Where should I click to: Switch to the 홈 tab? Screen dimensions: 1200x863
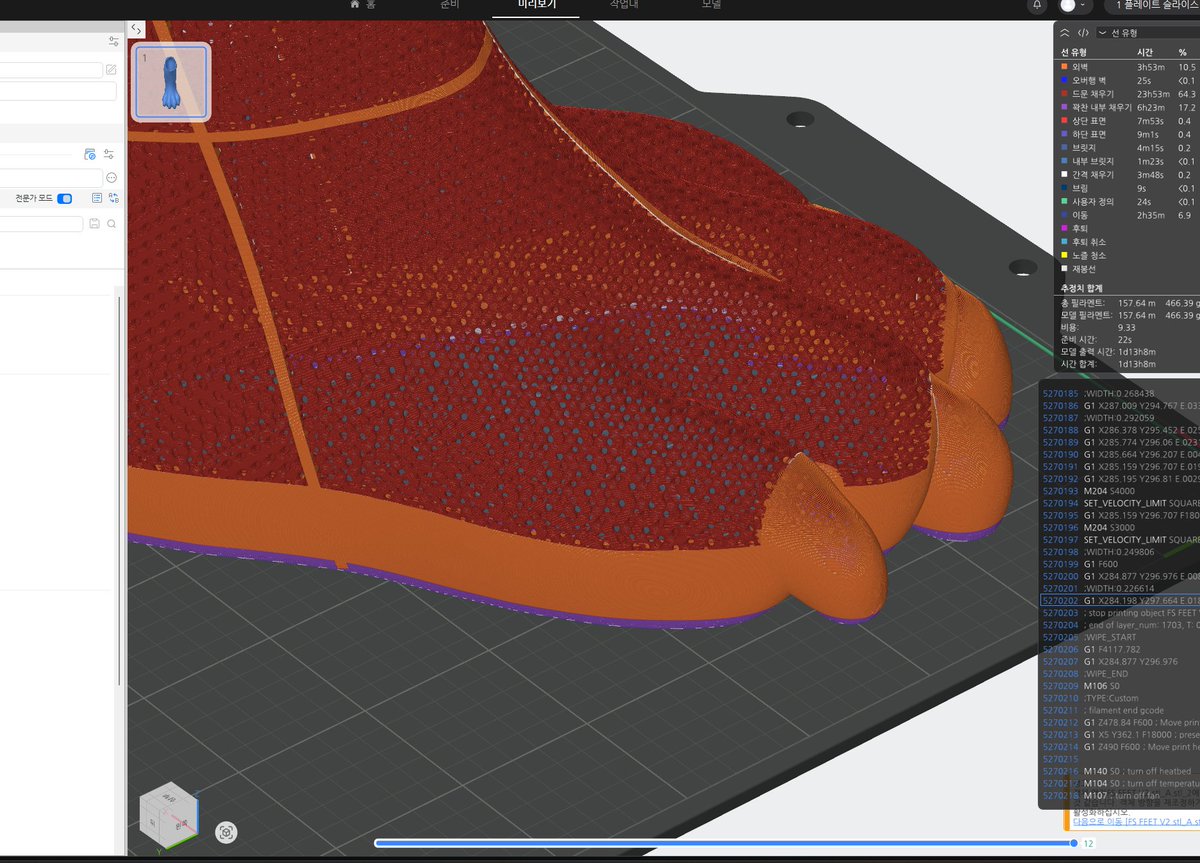[362, 5]
